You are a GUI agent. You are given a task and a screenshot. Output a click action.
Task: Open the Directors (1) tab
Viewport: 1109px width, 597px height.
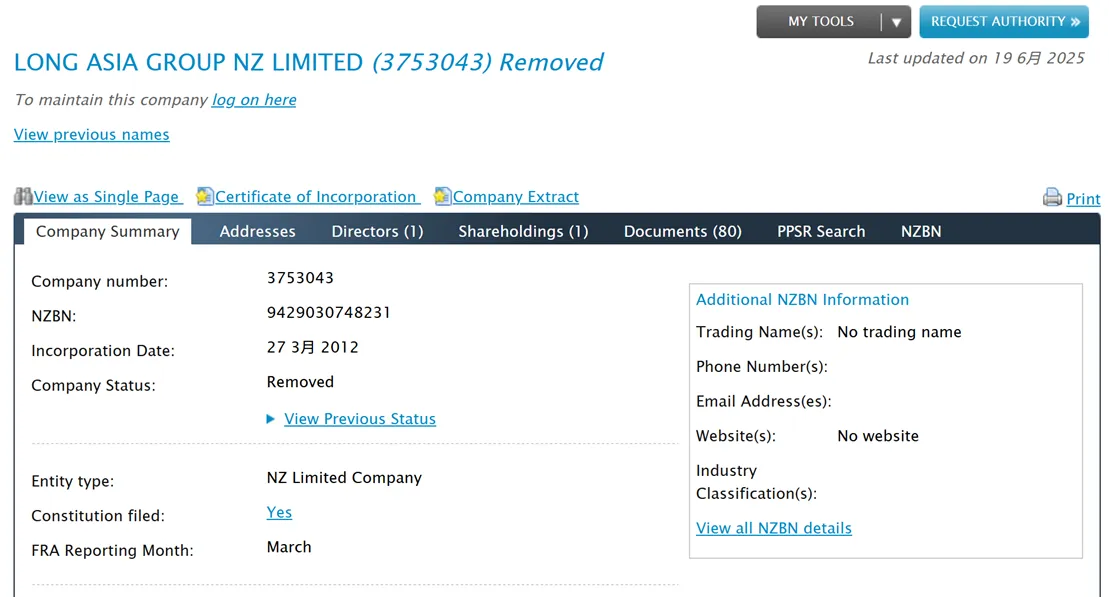378,231
